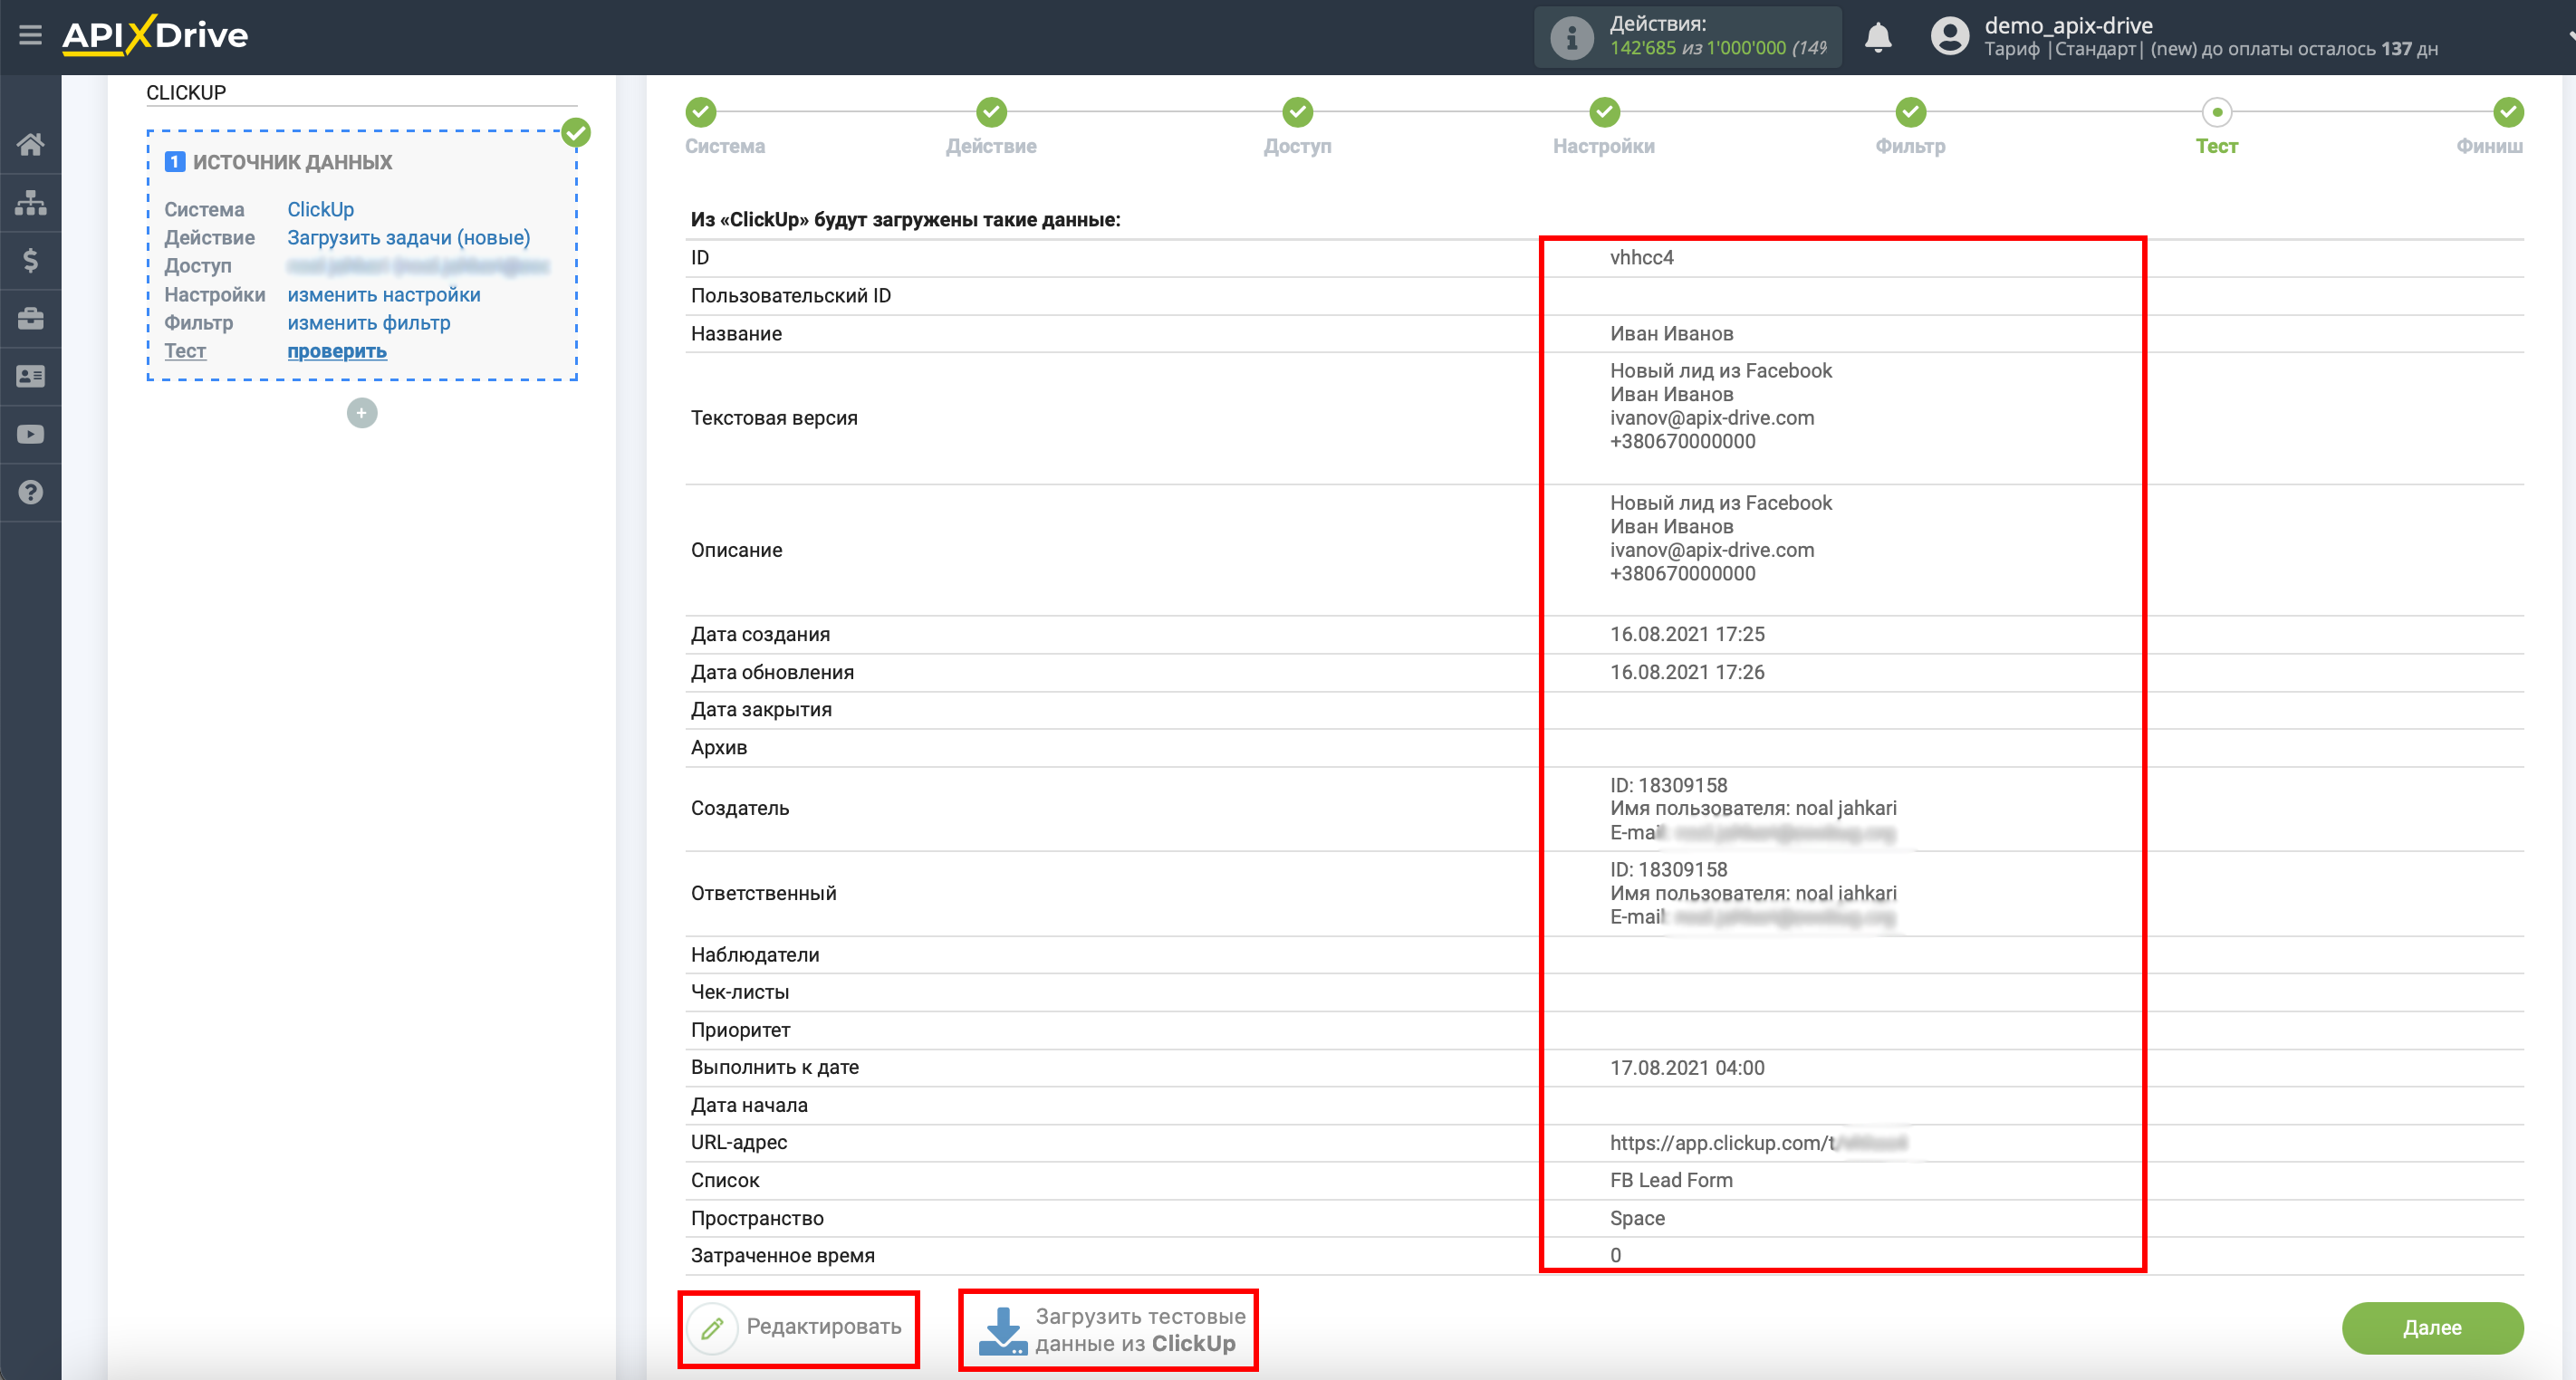Click the проверить test link
The width and height of the screenshot is (2576, 1380).
(x=337, y=351)
